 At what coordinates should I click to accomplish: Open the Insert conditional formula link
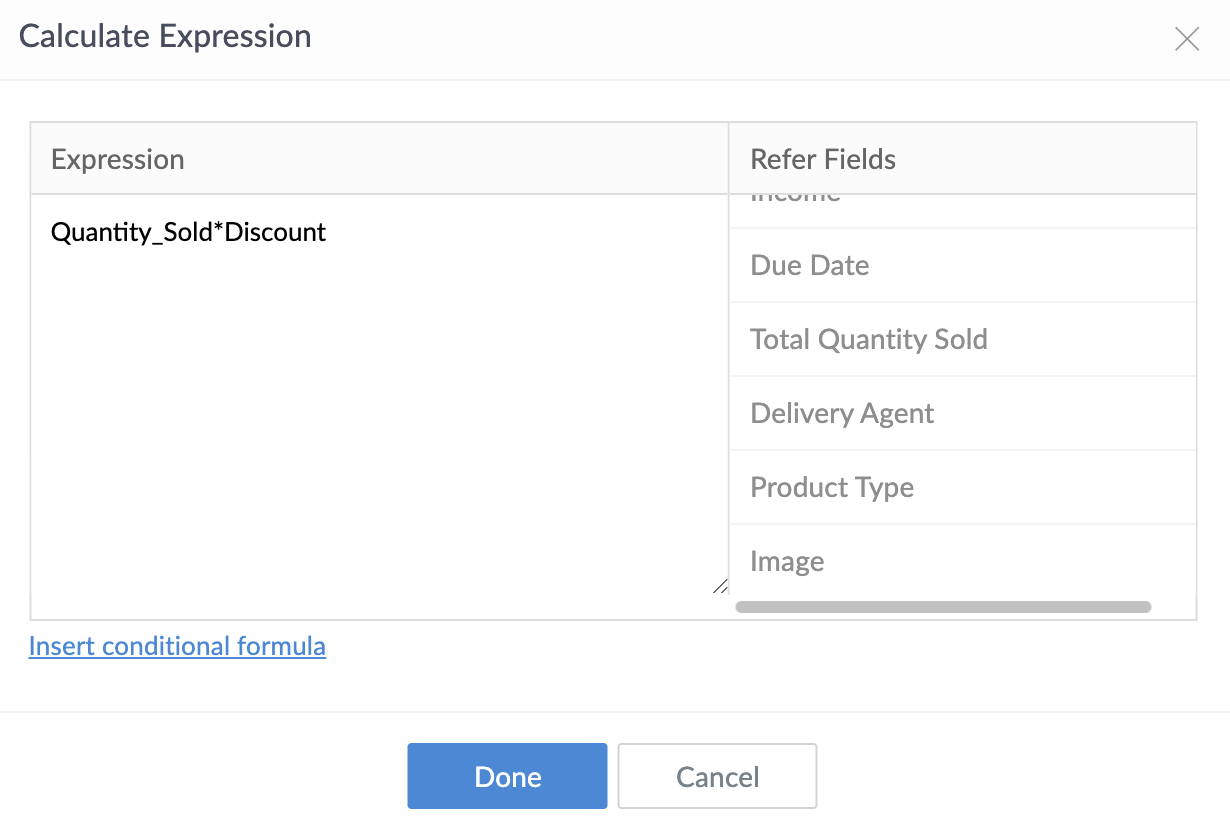pyautogui.click(x=177, y=646)
